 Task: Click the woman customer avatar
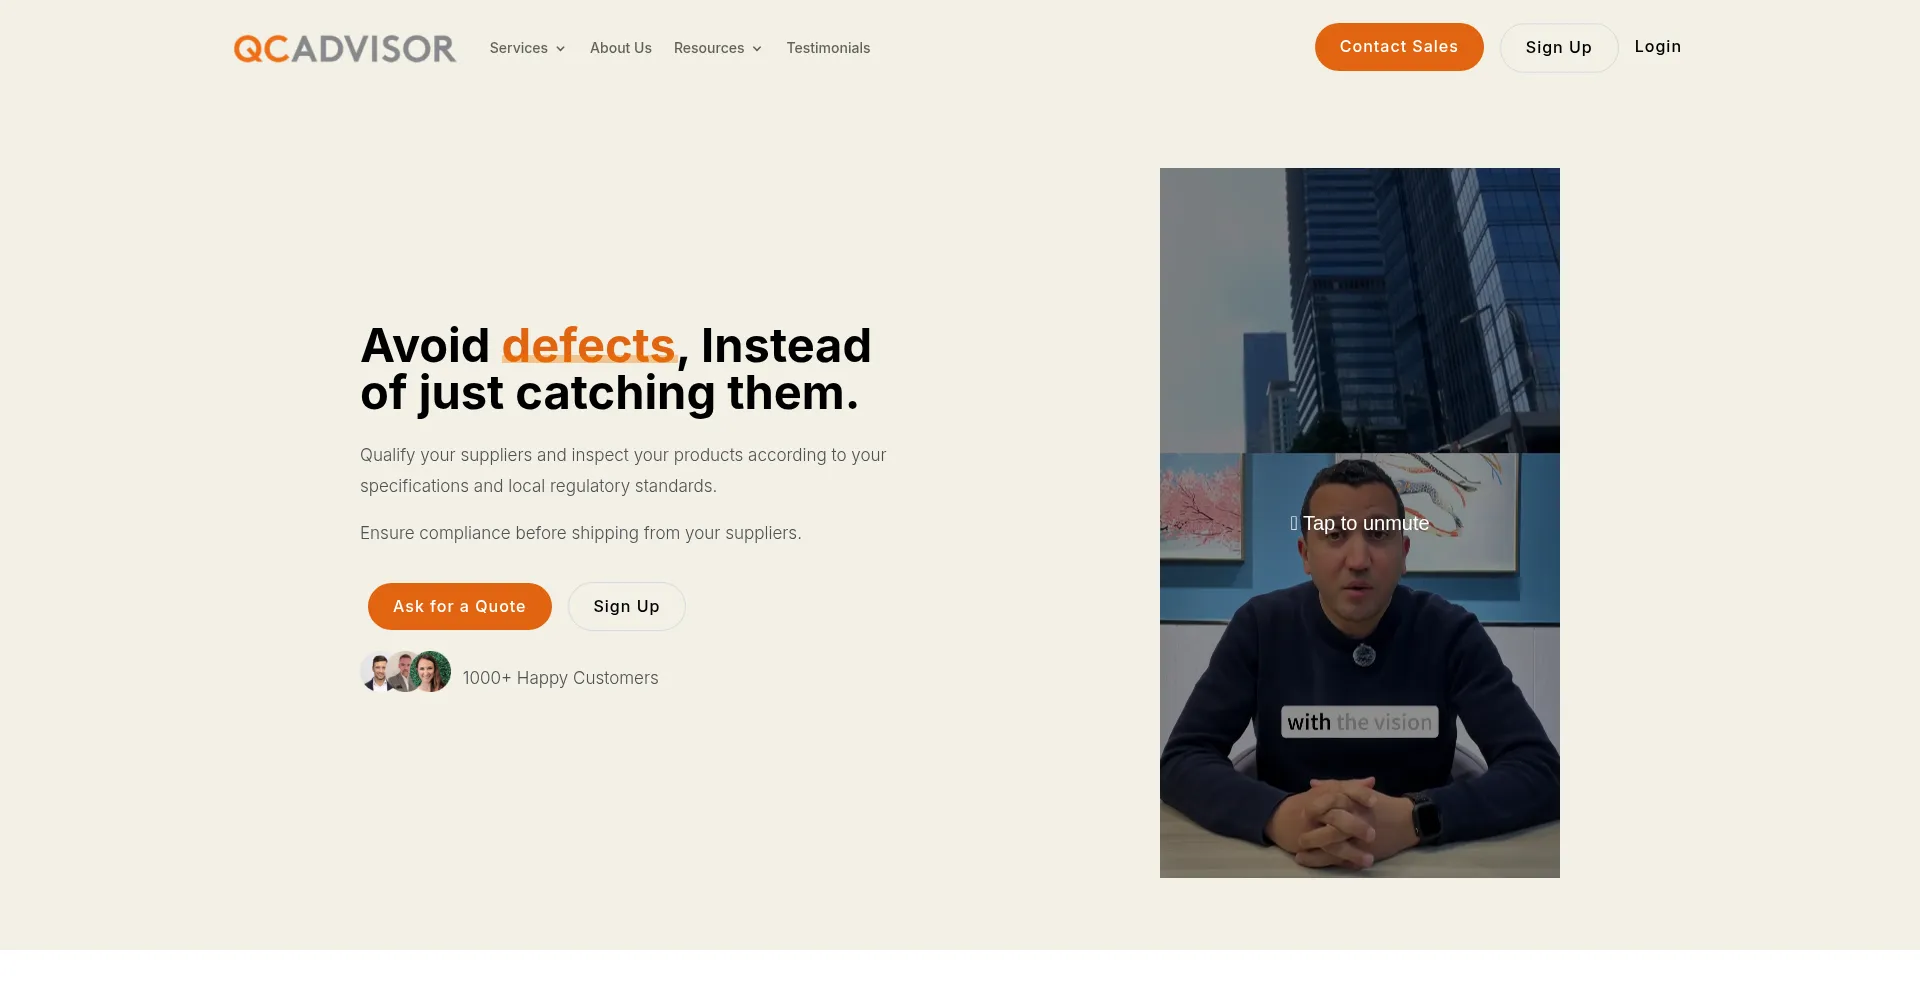tap(431, 672)
